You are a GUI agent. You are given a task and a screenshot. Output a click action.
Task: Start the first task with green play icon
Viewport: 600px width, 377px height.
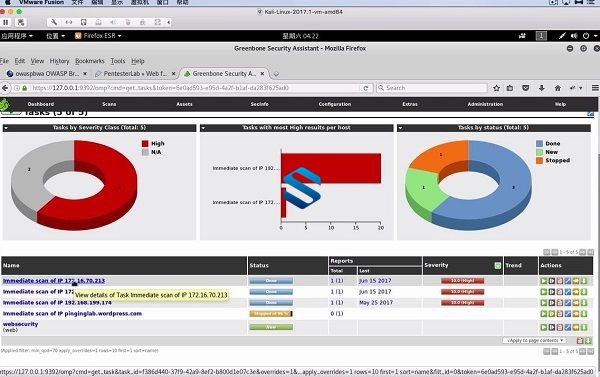(543, 281)
